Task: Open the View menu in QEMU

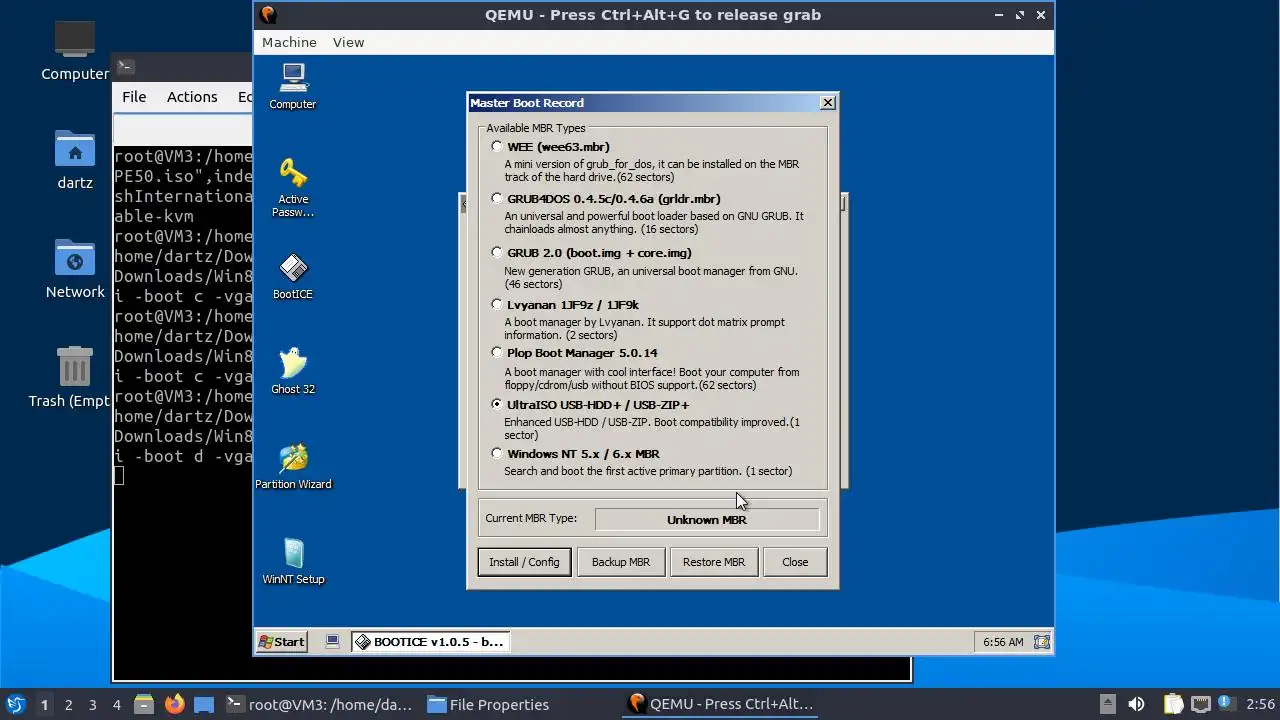Action: click(x=349, y=42)
